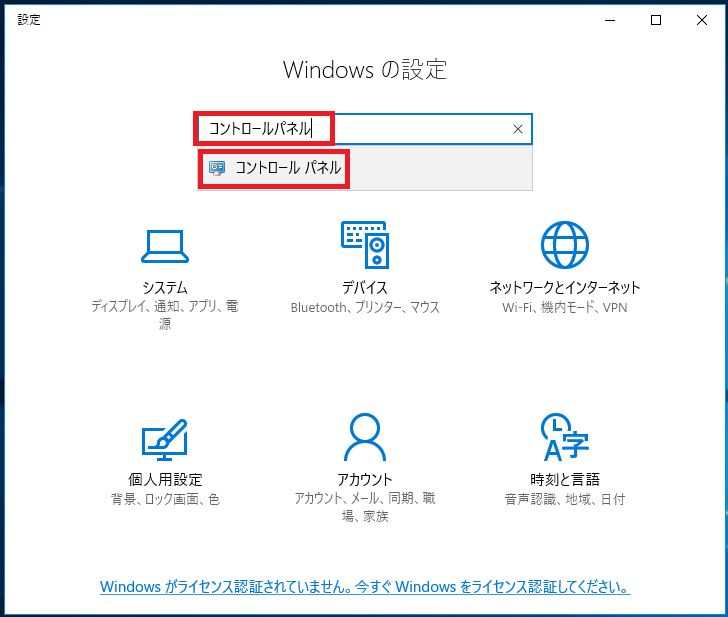Click the デバイス heading text
The image size is (728, 617).
(365, 288)
